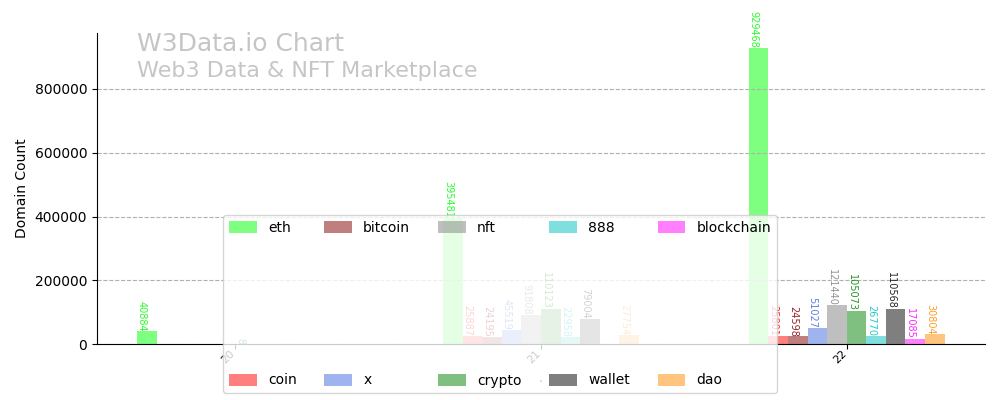Click the crypto legend color swatch
1000x400 pixels.
452,380
